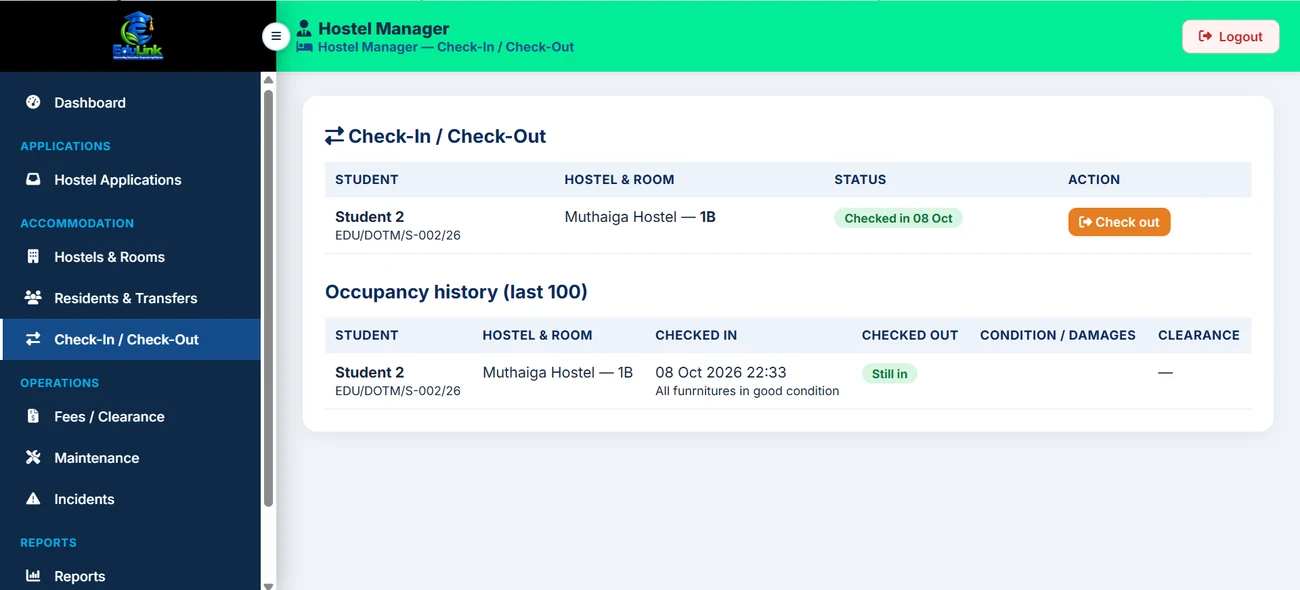Image resolution: width=1300 pixels, height=590 pixels.
Task: Click the Residents & Transfers people icon
Action: tap(33, 298)
